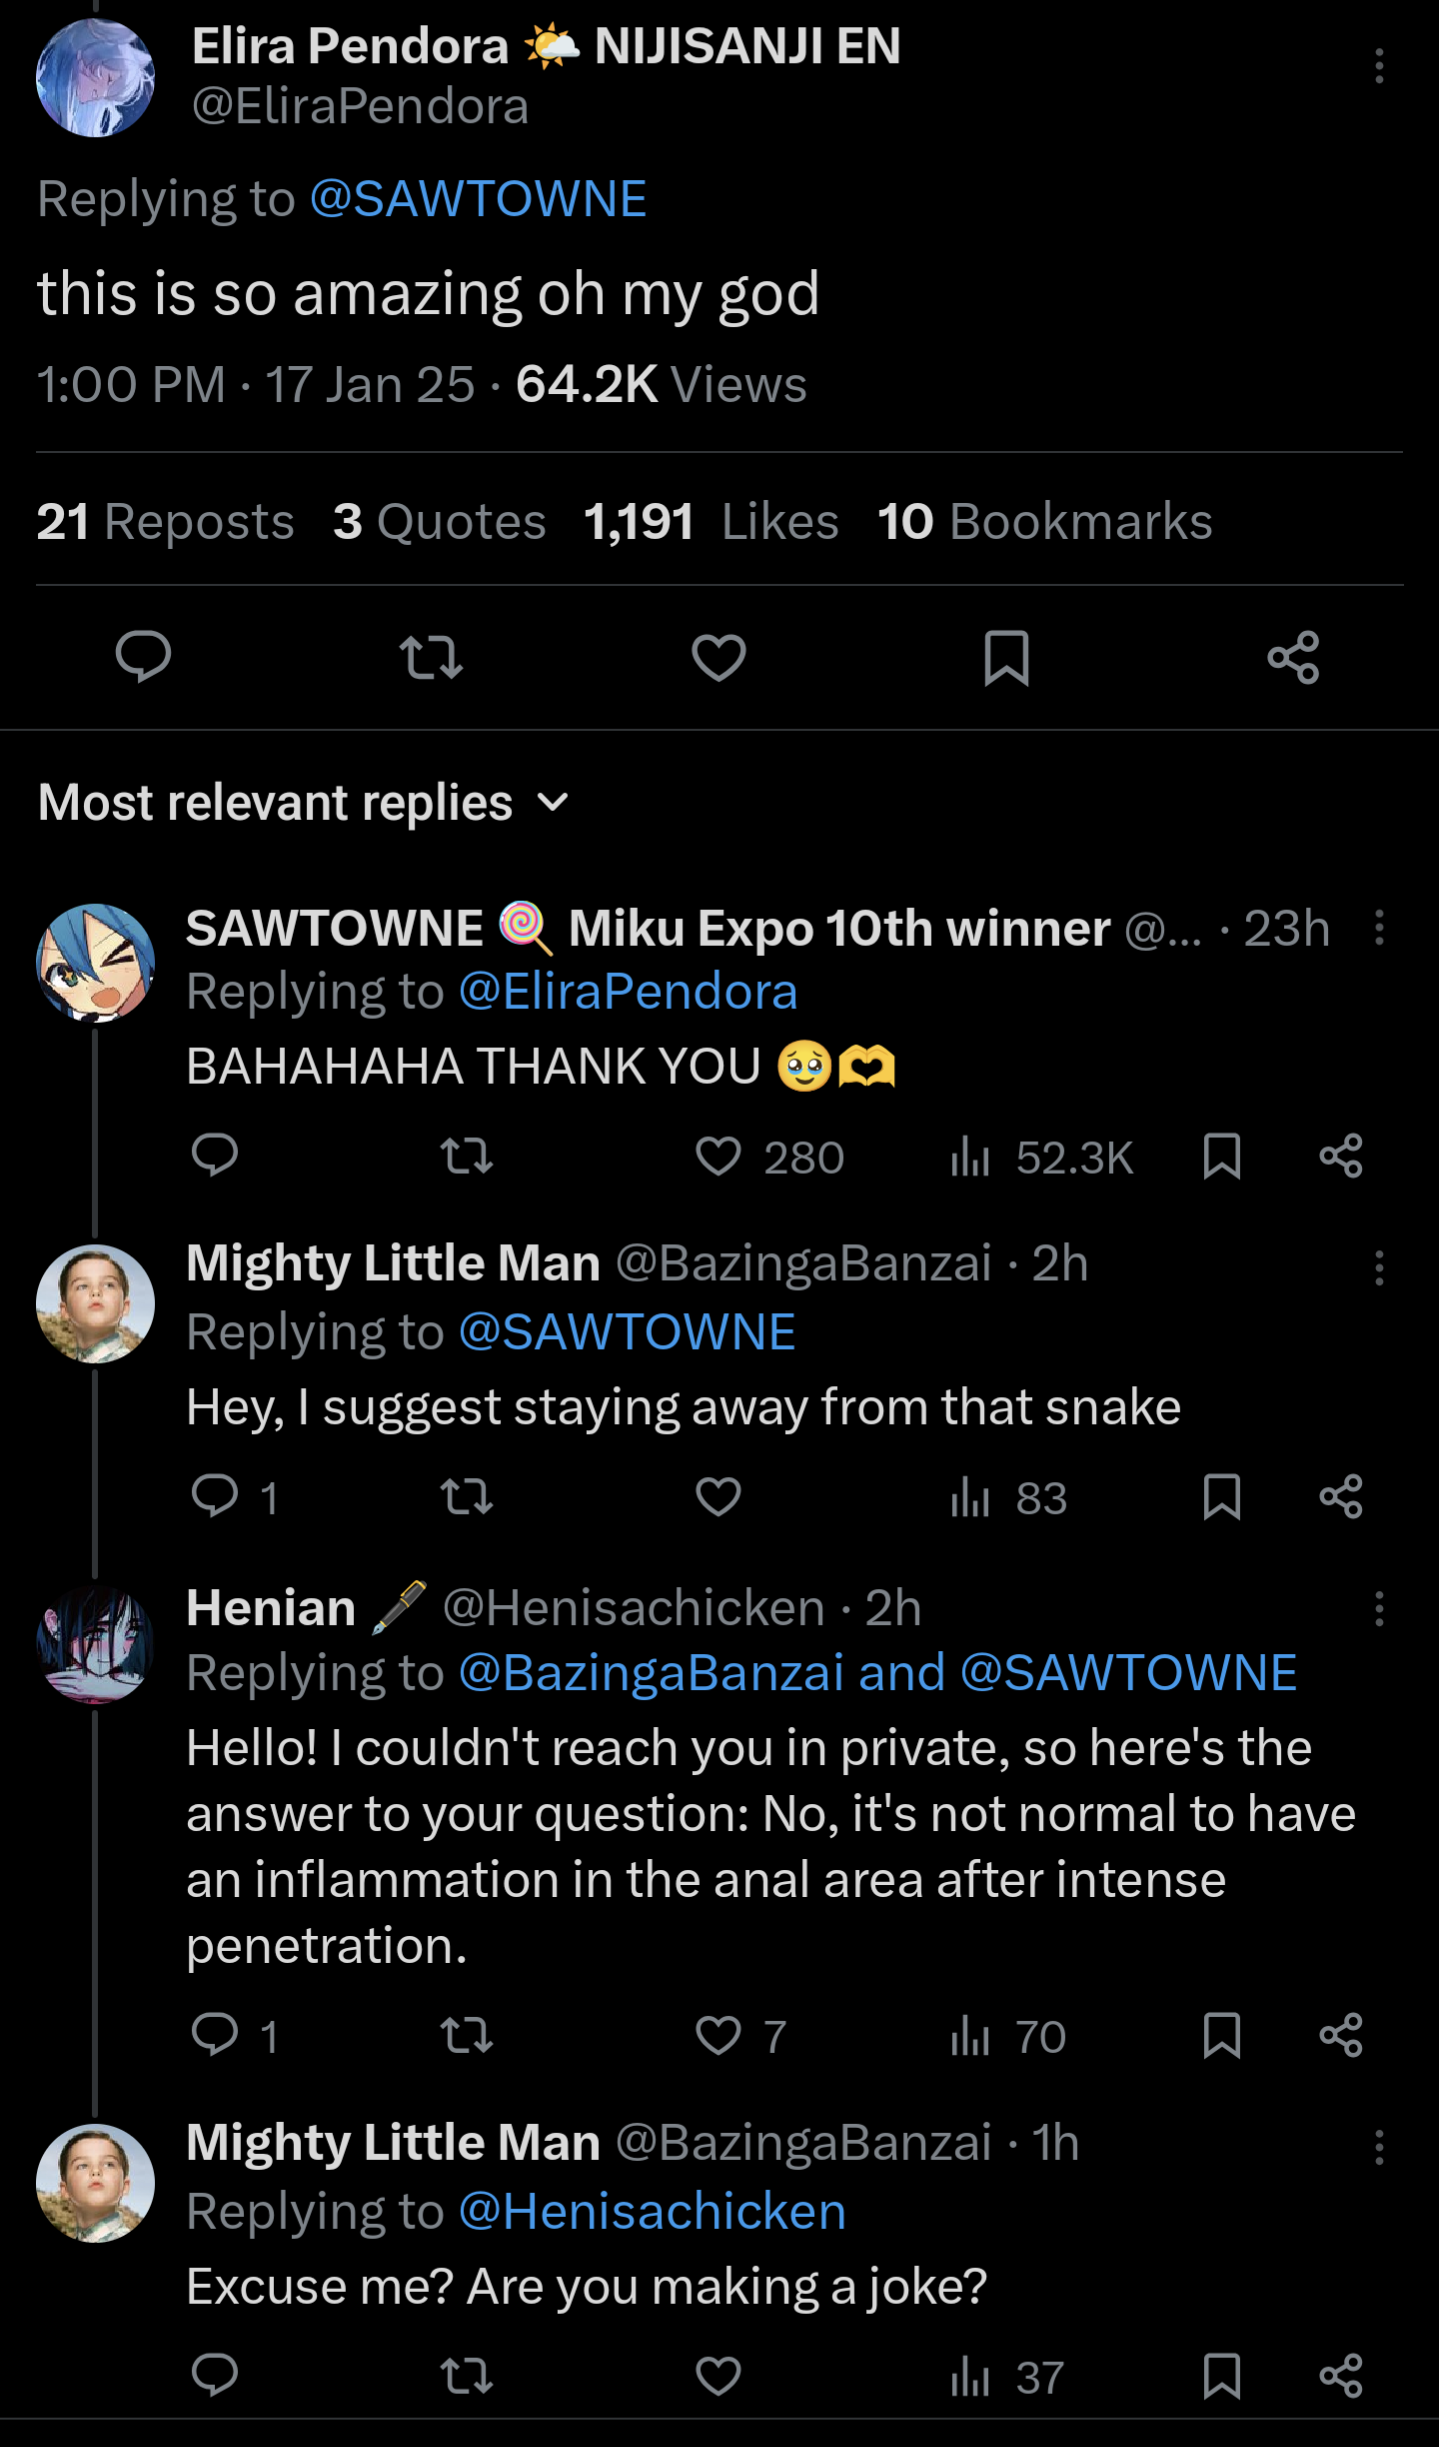This screenshot has width=1439, height=2447.
Task: View analytics on SAWTOWNE's reply showing 52.3K
Action: (x=1041, y=1157)
